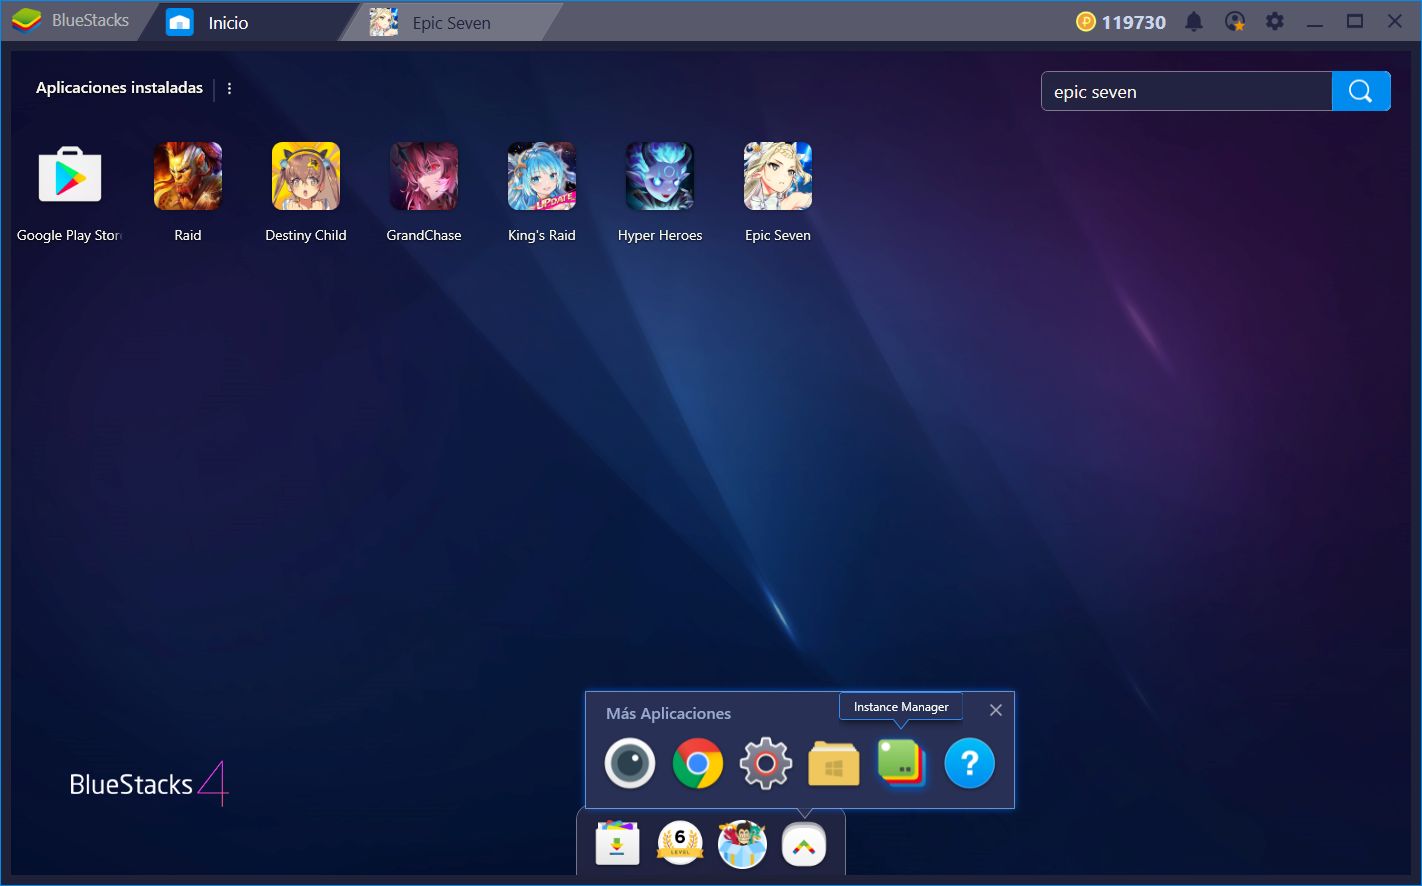This screenshot has width=1422, height=886.
Task: Launch Chrome browser from Más Aplicaciones
Action: pyautogui.click(x=698, y=764)
